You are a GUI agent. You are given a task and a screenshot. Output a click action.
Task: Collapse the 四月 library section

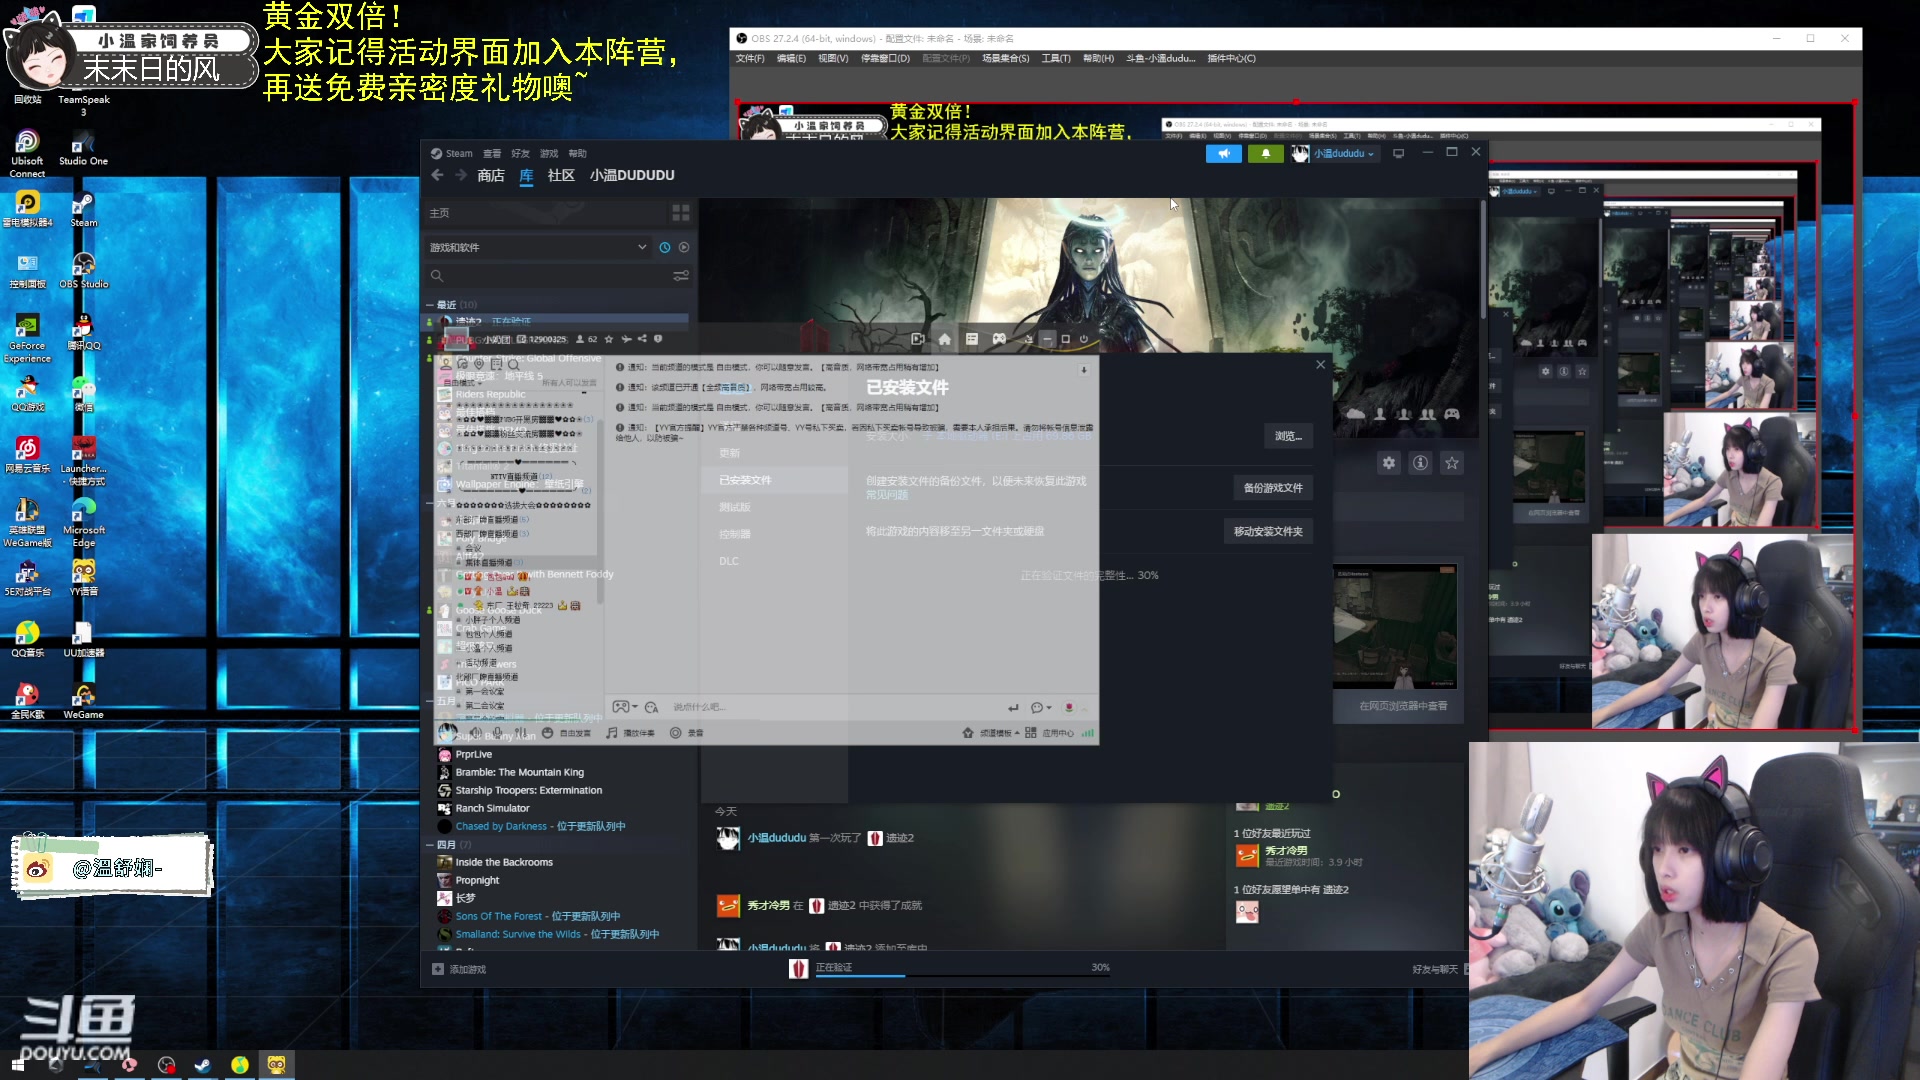(x=431, y=845)
